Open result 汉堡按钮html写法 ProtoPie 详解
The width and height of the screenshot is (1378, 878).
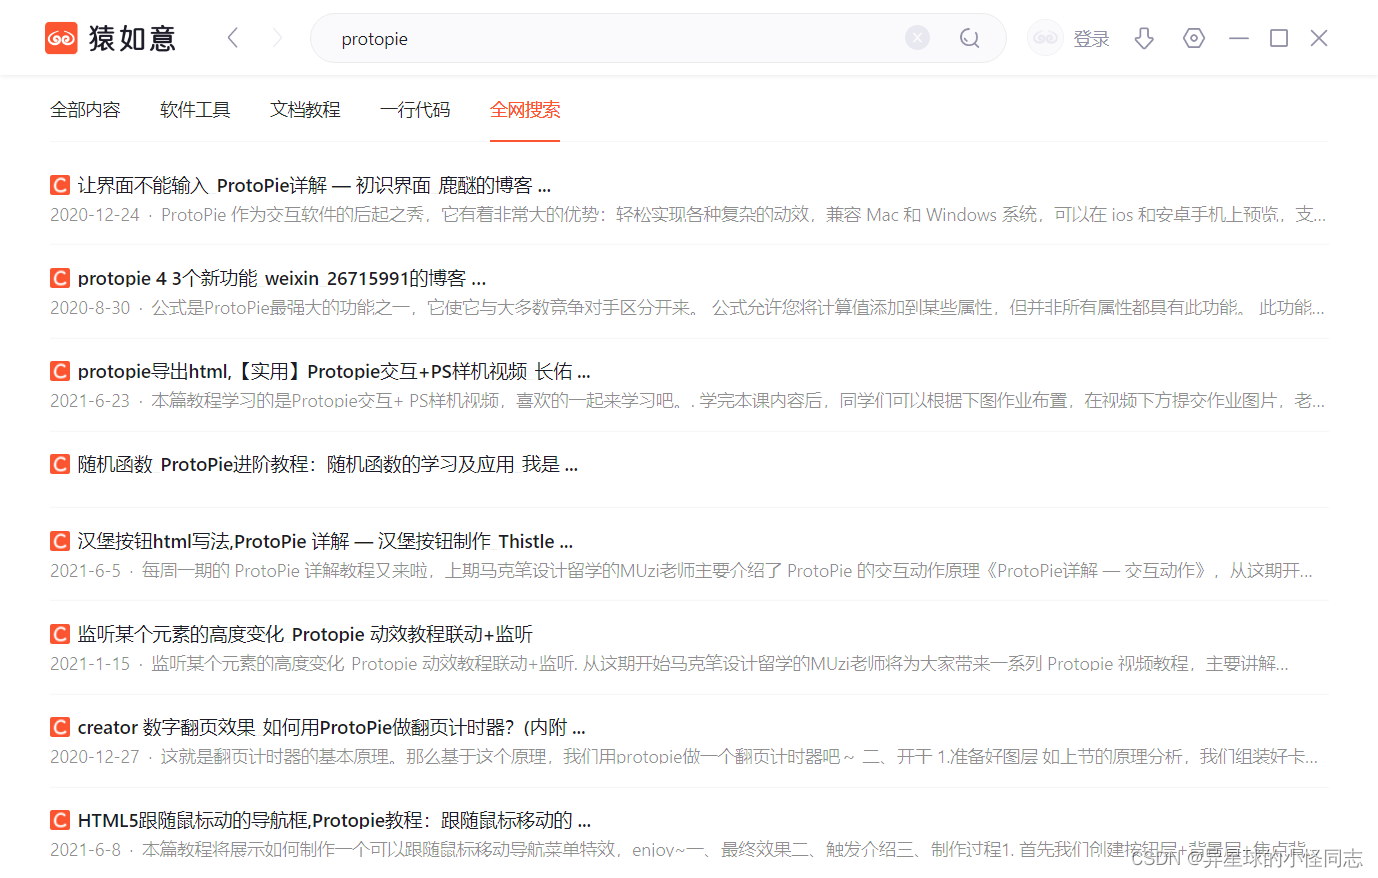pyautogui.click(x=325, y=541)
